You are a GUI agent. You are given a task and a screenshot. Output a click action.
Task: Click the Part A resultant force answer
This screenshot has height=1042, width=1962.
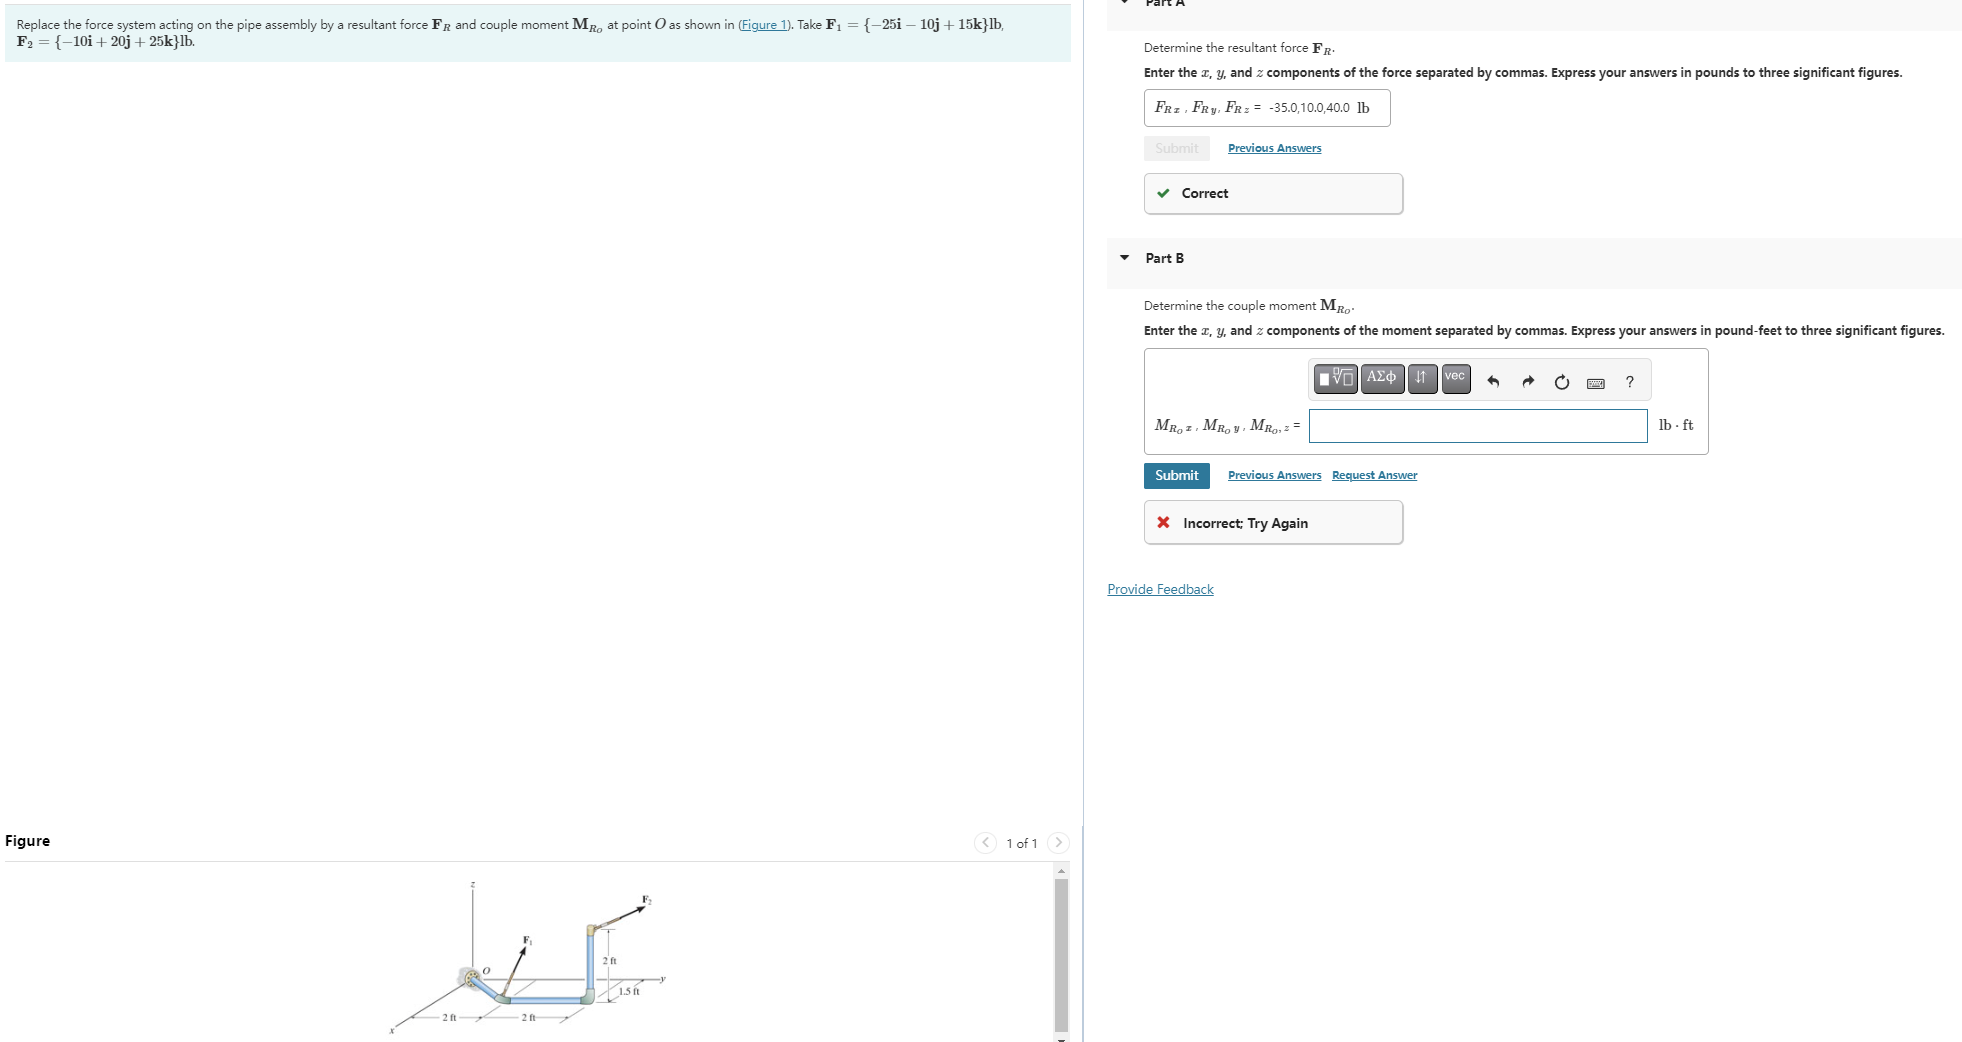[x=1267, y=108]
